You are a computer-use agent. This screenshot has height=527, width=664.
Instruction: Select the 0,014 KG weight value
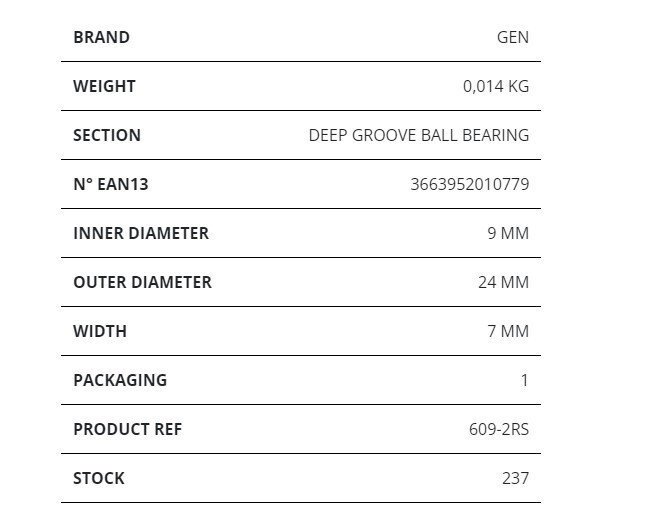(496, 86)
